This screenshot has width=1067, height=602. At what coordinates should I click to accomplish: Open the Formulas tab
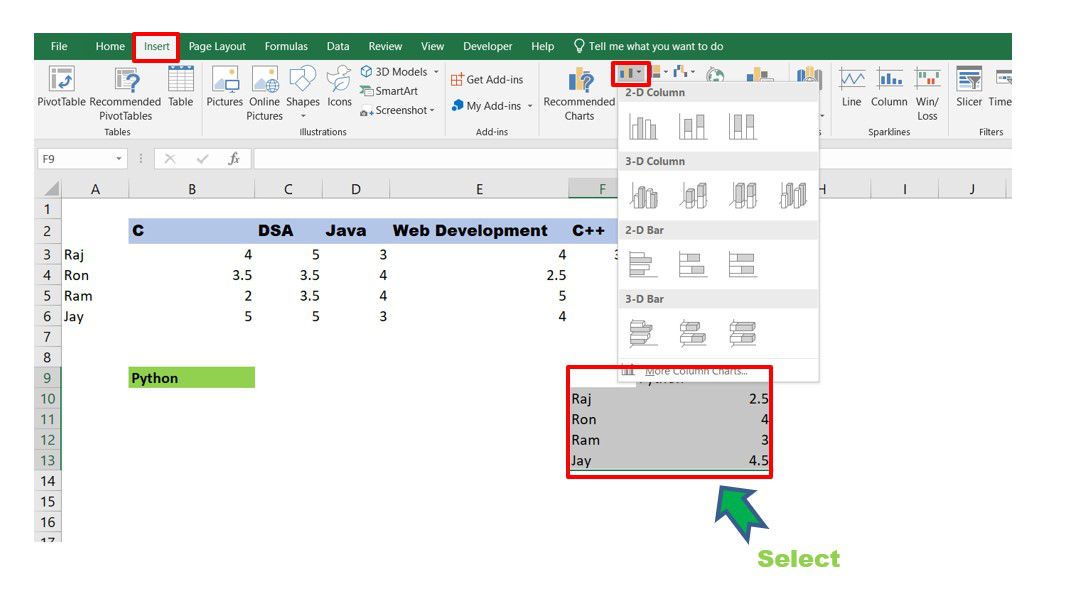pyautogui.click(x=286, y=46)
